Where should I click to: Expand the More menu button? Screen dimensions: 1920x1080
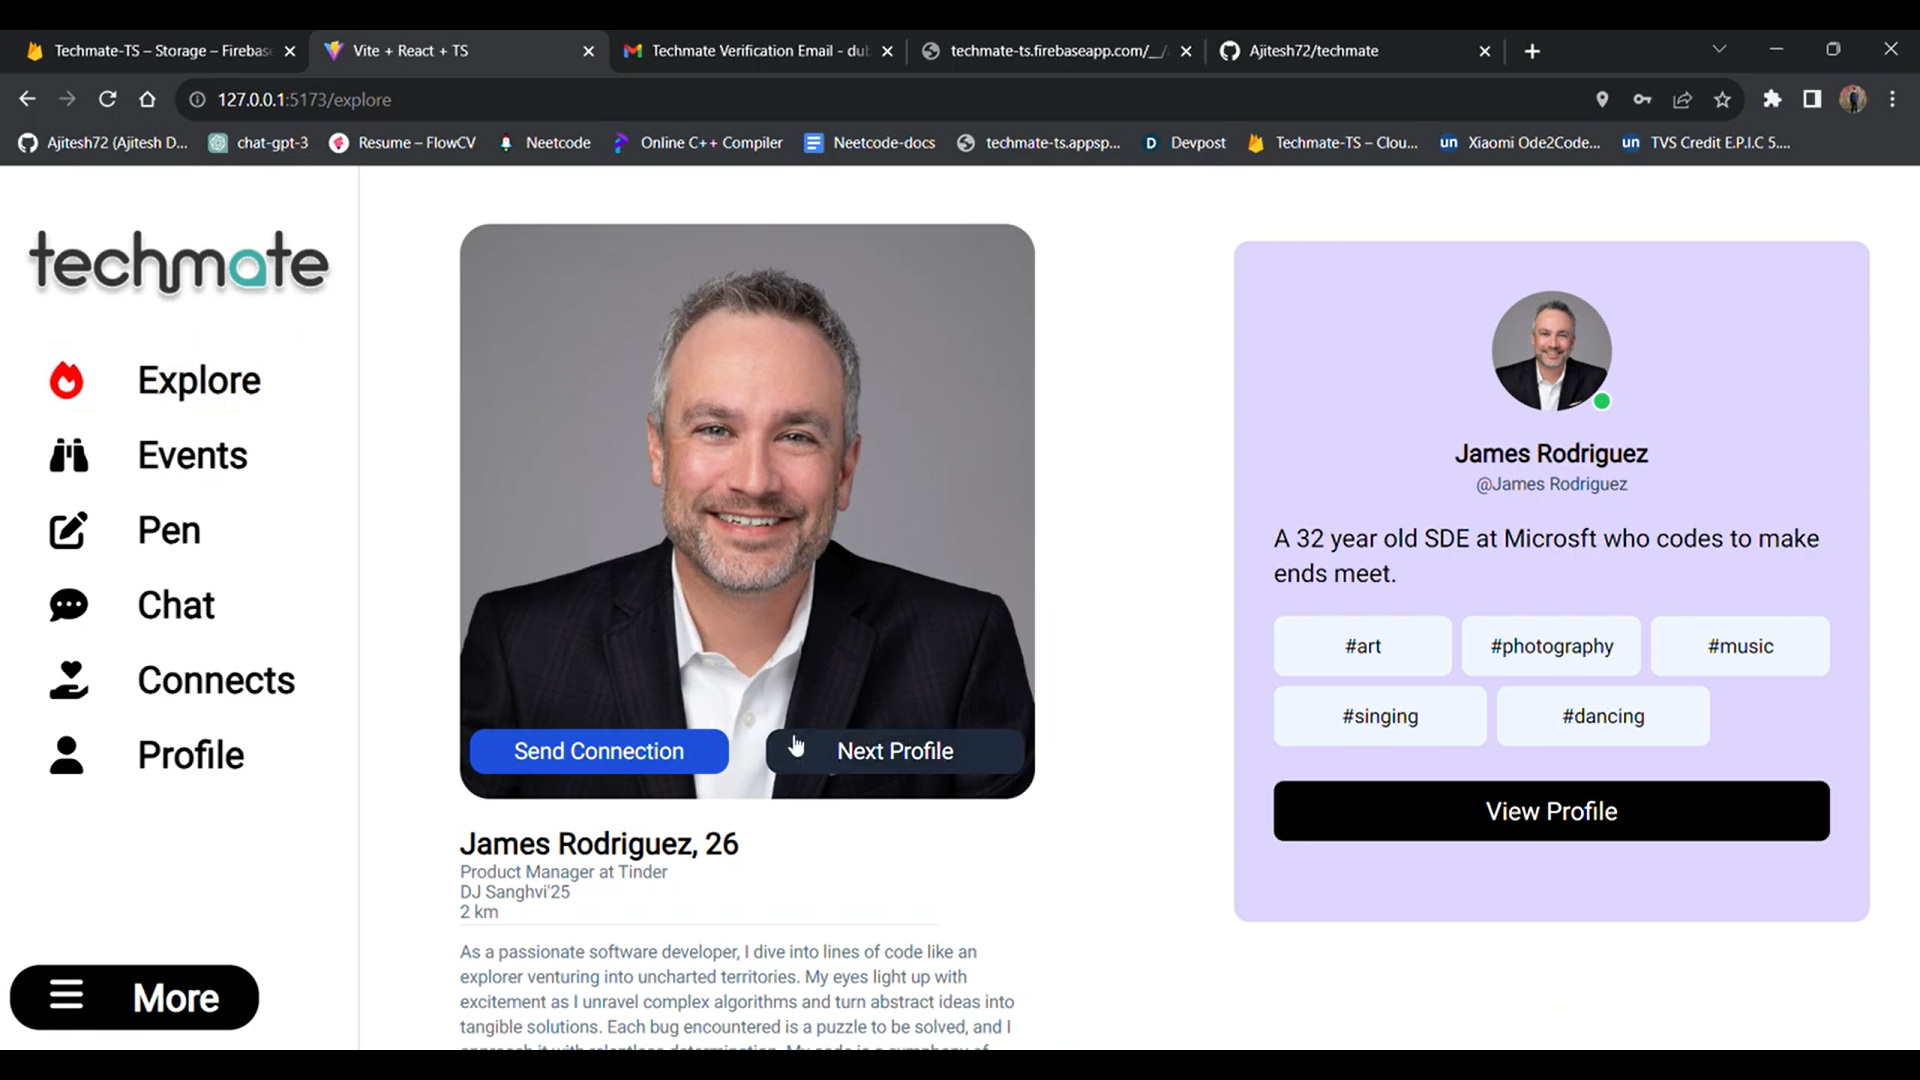[134, 997]
